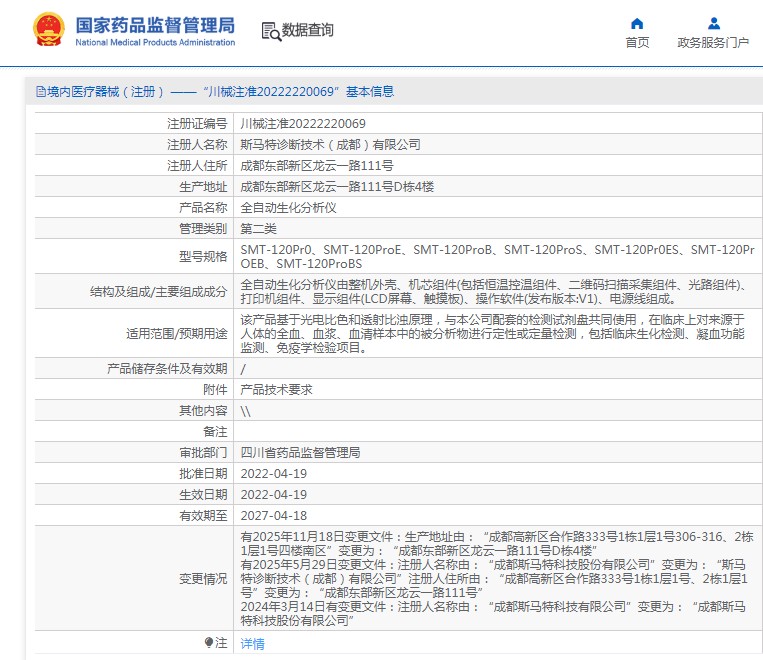Click the 境内医疗器械（注册）基本信息 header bar
Image resolution: width=763 pixels, height=660 pixels.
tap(214, 92)
